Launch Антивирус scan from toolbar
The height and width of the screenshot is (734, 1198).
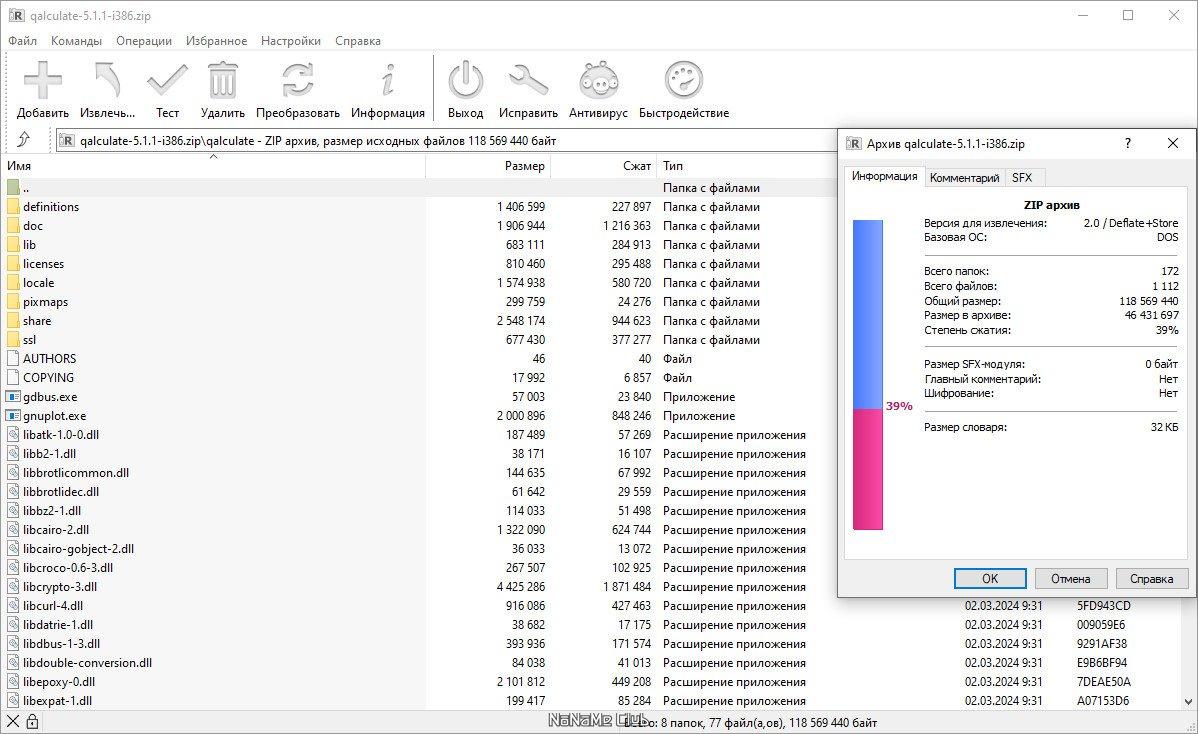[598, 82]
